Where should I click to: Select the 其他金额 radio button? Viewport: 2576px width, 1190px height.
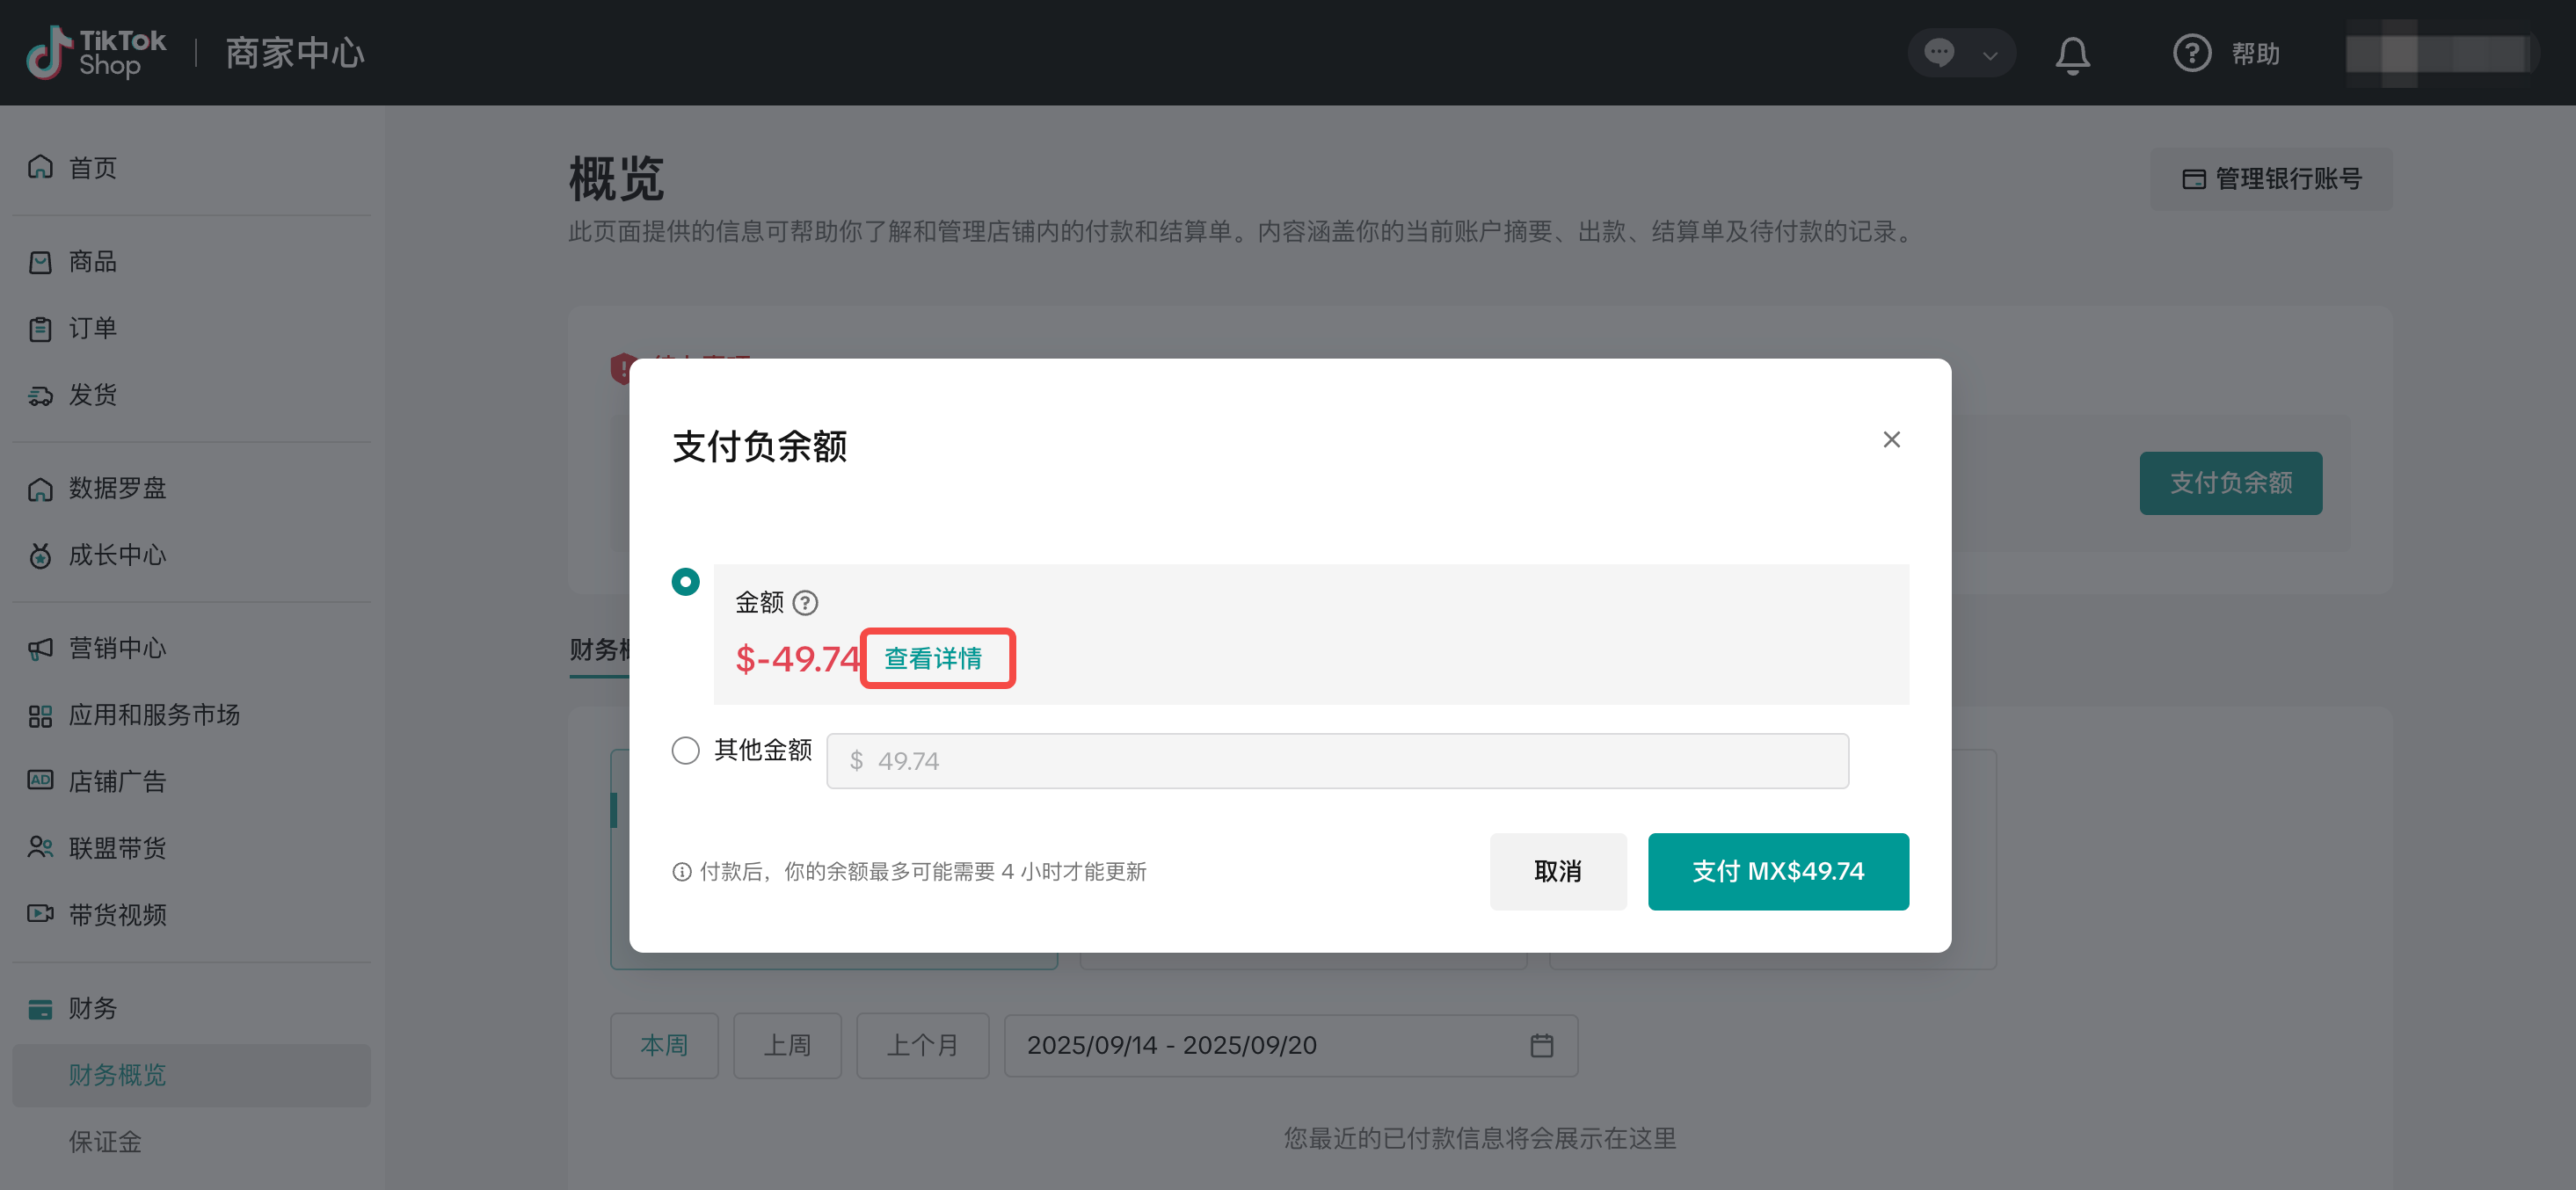(685, 750)
